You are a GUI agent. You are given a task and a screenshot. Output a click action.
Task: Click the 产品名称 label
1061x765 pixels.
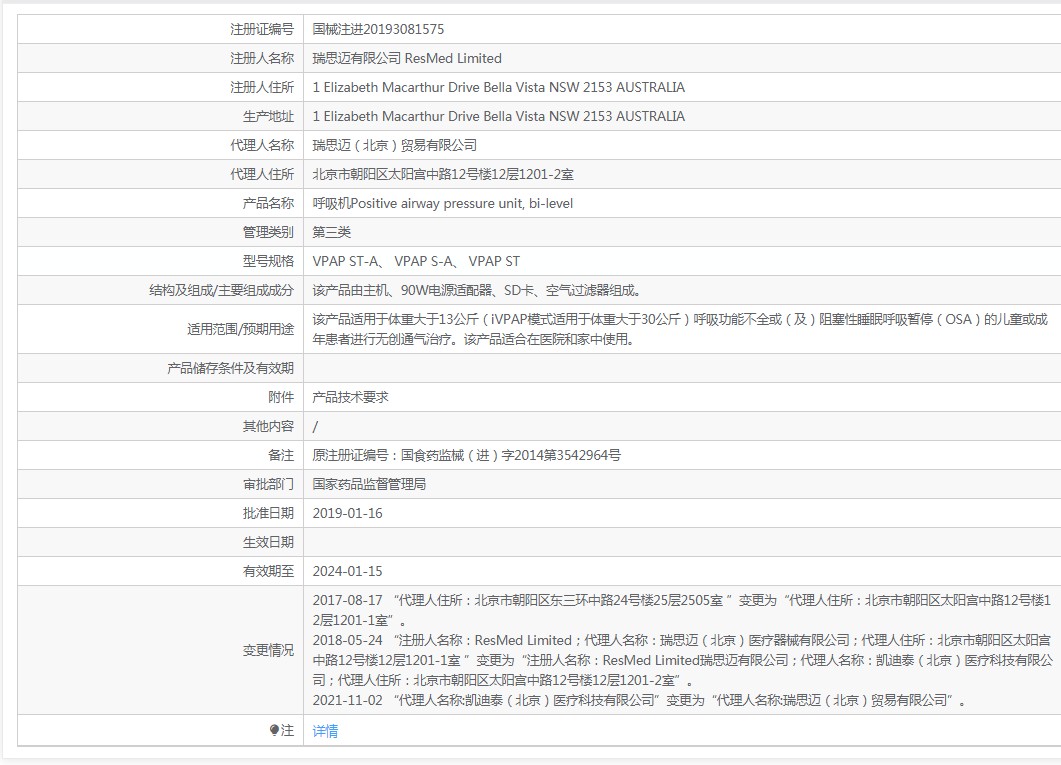coord(269,204)
